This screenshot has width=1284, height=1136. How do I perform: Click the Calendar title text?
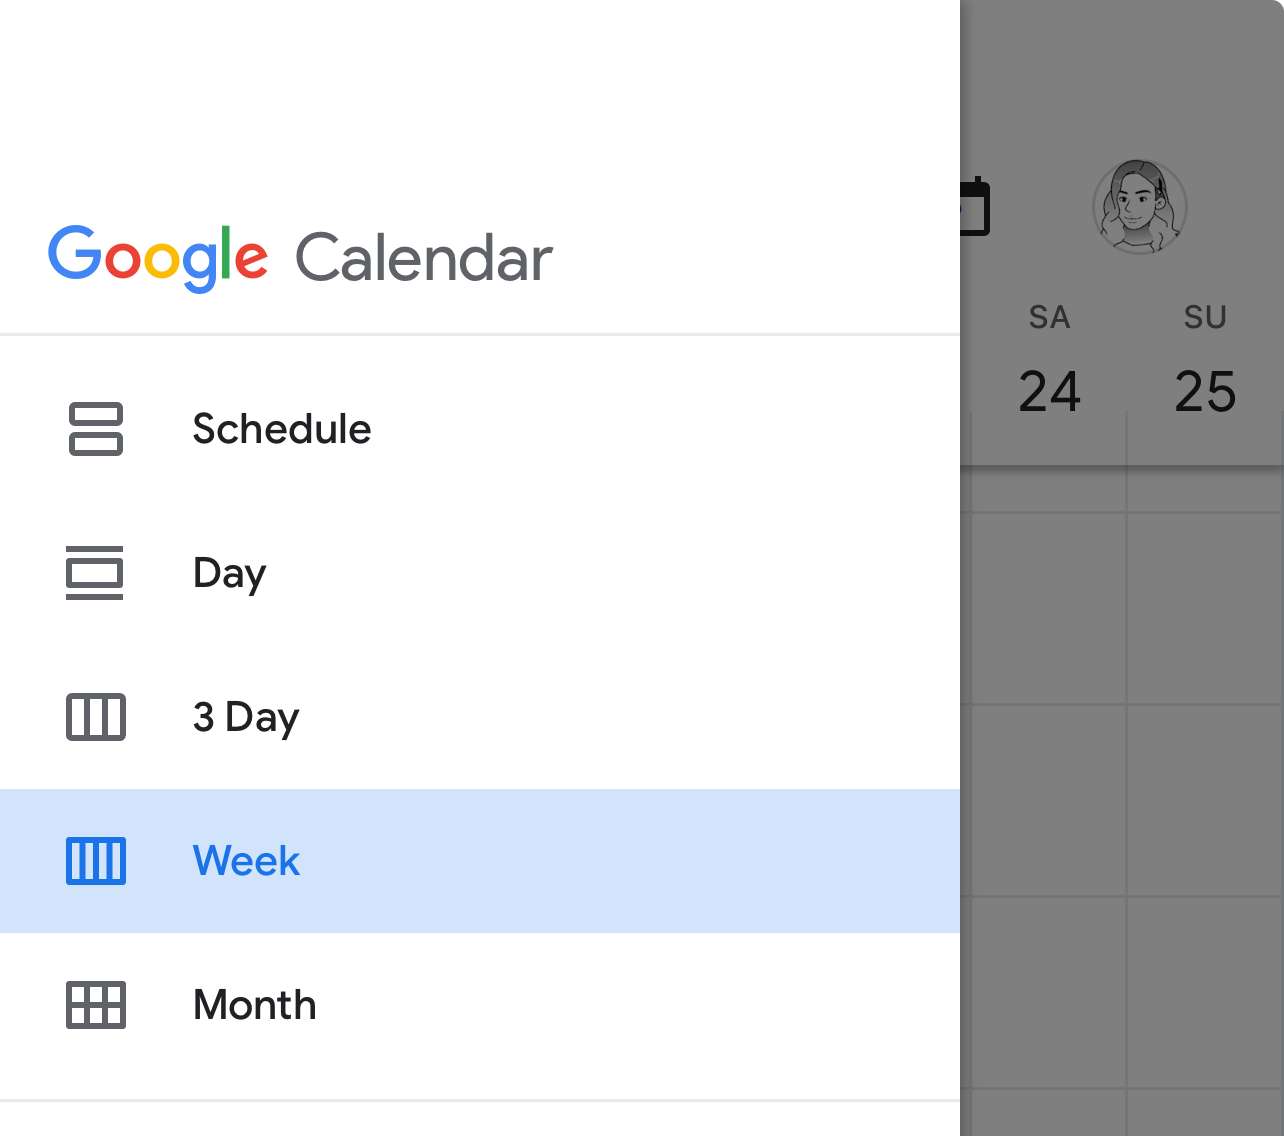pos(424,258)
